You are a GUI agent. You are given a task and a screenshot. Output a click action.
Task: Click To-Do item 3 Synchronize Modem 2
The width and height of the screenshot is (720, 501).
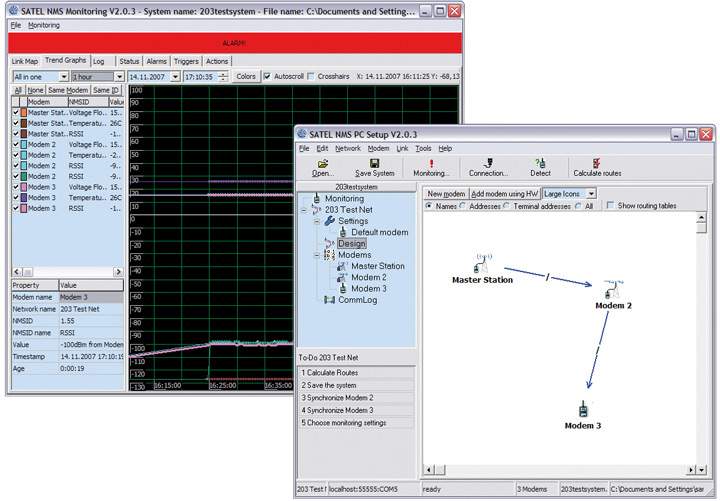(356, 398)
